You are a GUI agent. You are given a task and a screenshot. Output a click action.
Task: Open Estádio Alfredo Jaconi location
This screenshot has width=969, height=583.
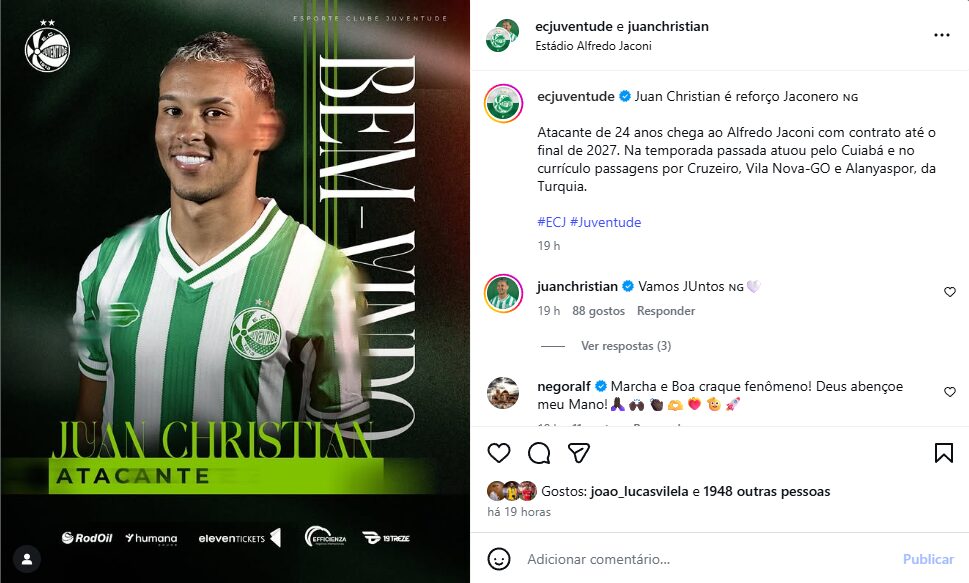tap(593, 46)
